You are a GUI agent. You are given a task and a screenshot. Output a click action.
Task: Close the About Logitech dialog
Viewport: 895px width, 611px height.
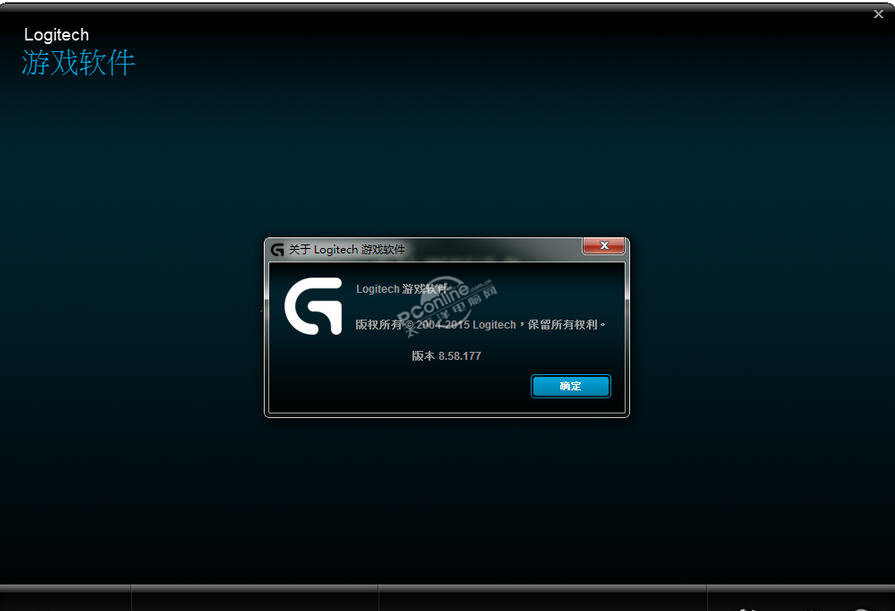point(603,246)
